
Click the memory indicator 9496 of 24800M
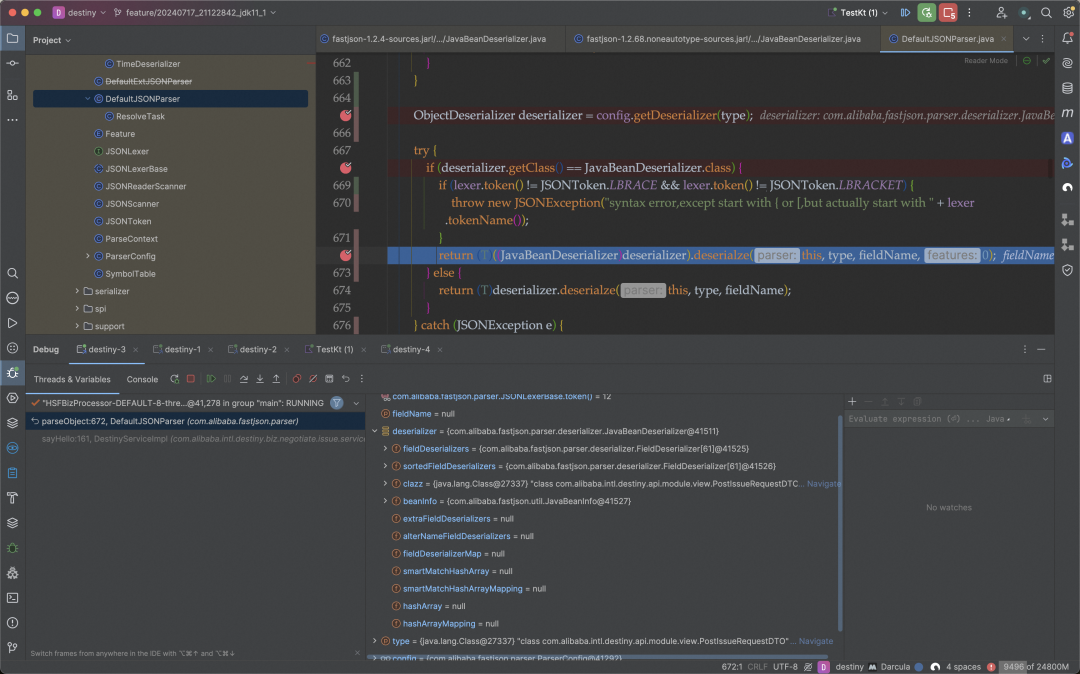tap(1034, 666)
